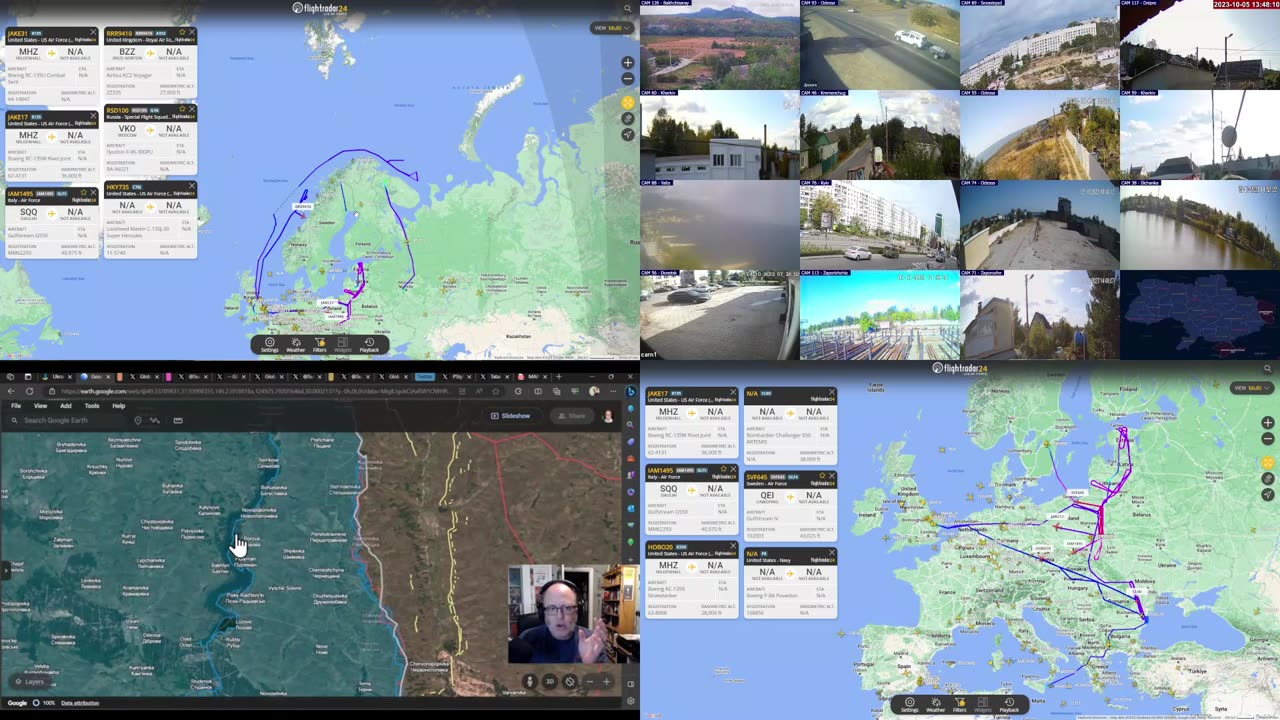Click locate-me arrow on top-left Flightradar24 map
Screen dimensions: 1280x720
coord(628,134)
